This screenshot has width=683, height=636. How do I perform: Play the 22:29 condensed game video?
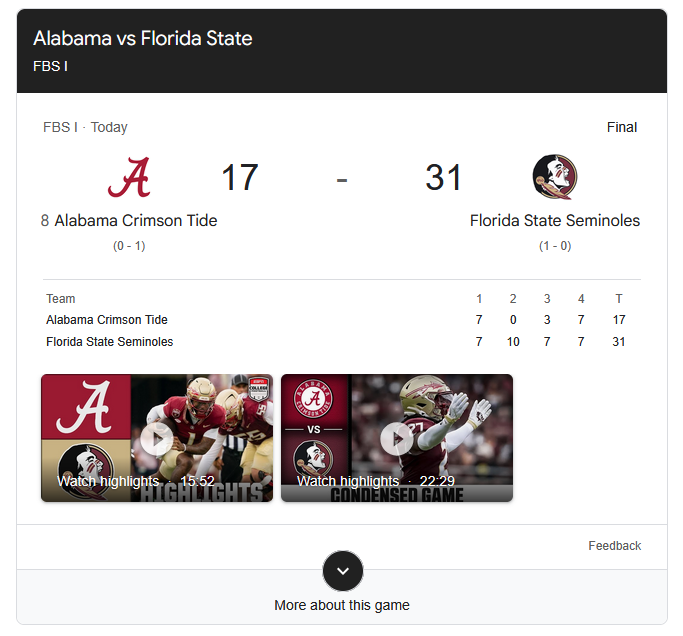pos(397,438)
